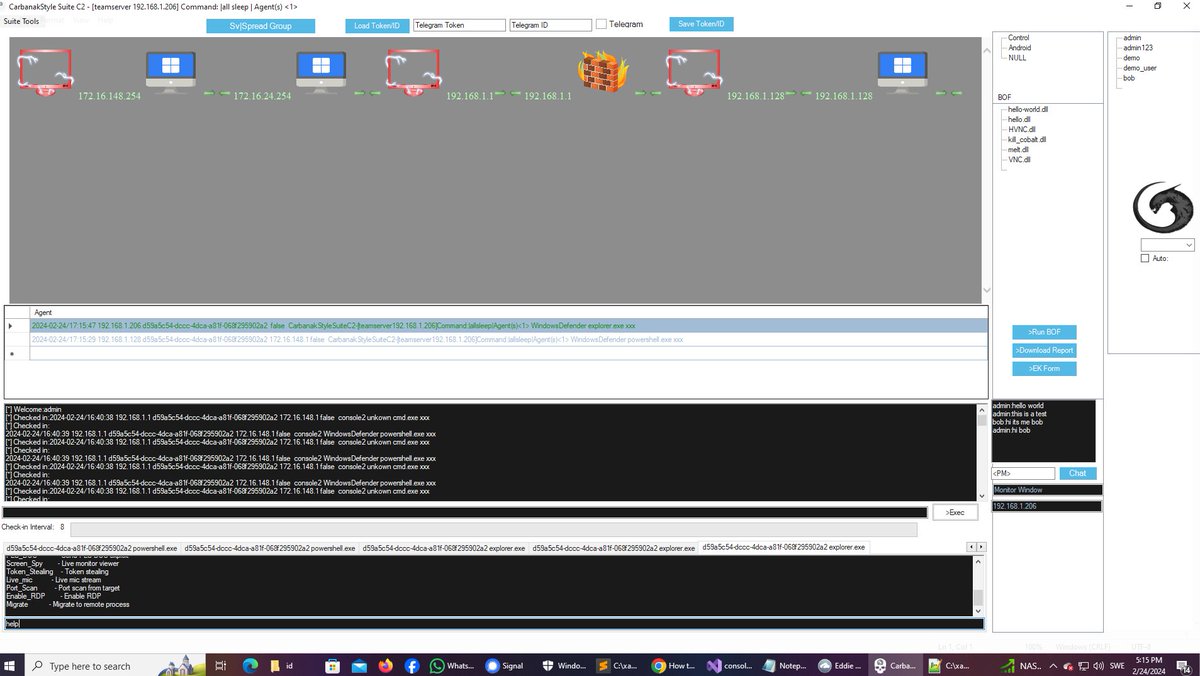The height and width of the screenshot is (676, 1200).
Task: Switch to the second powershell.exe tab
Action: tap(270, 548)
